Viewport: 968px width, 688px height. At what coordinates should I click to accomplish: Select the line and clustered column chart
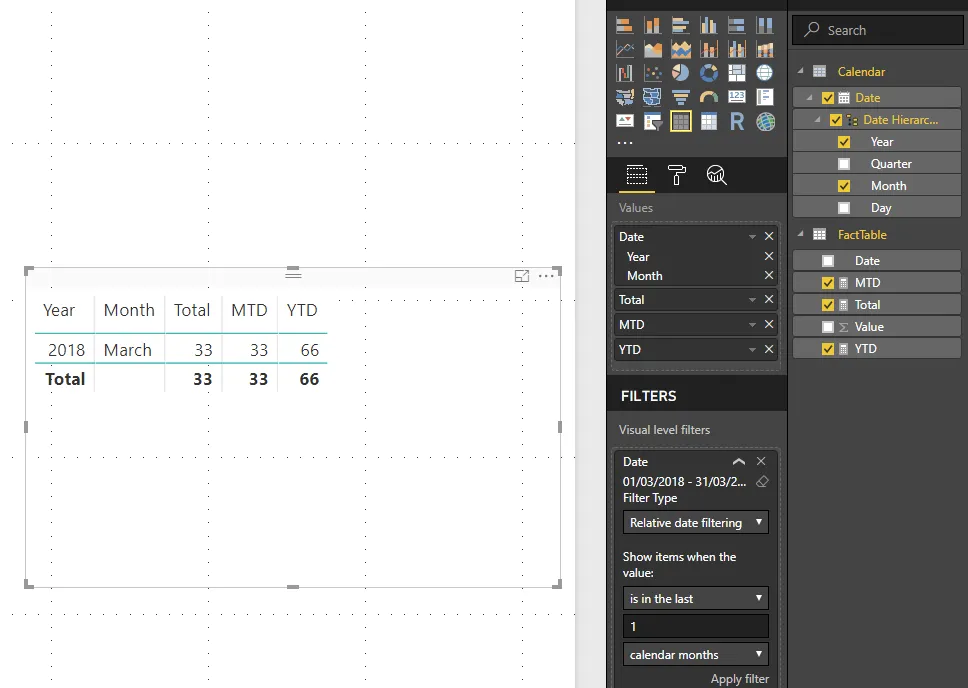pos(736,49)
